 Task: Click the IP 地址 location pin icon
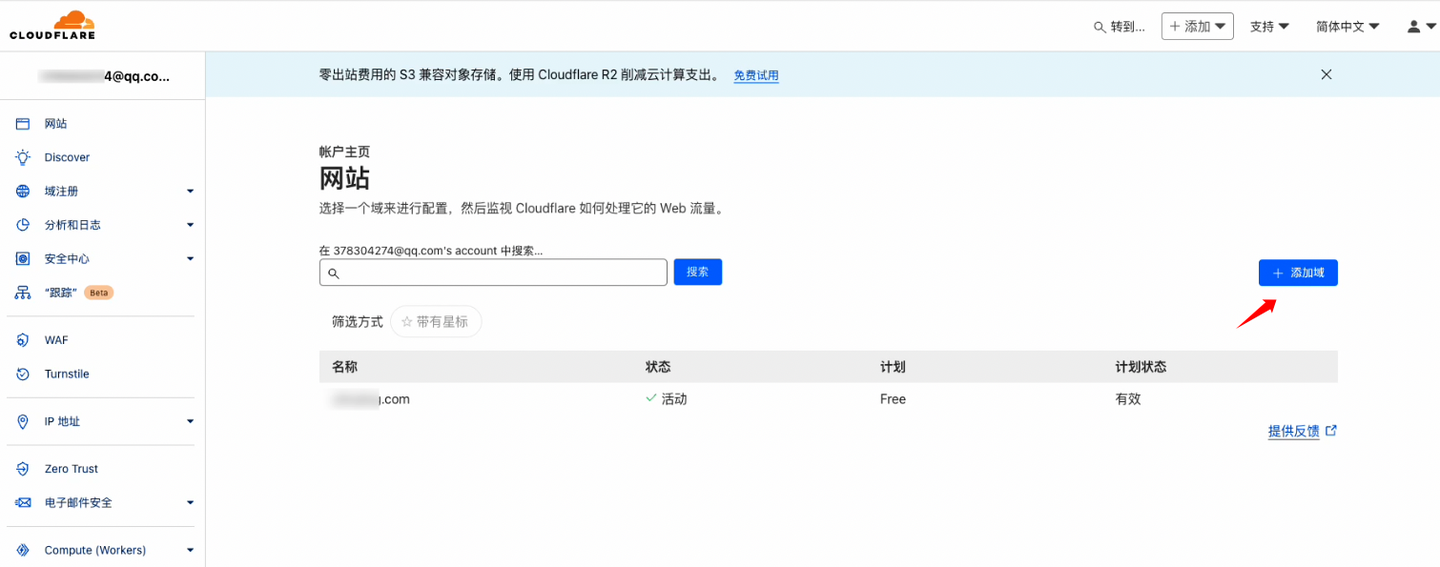23,422
